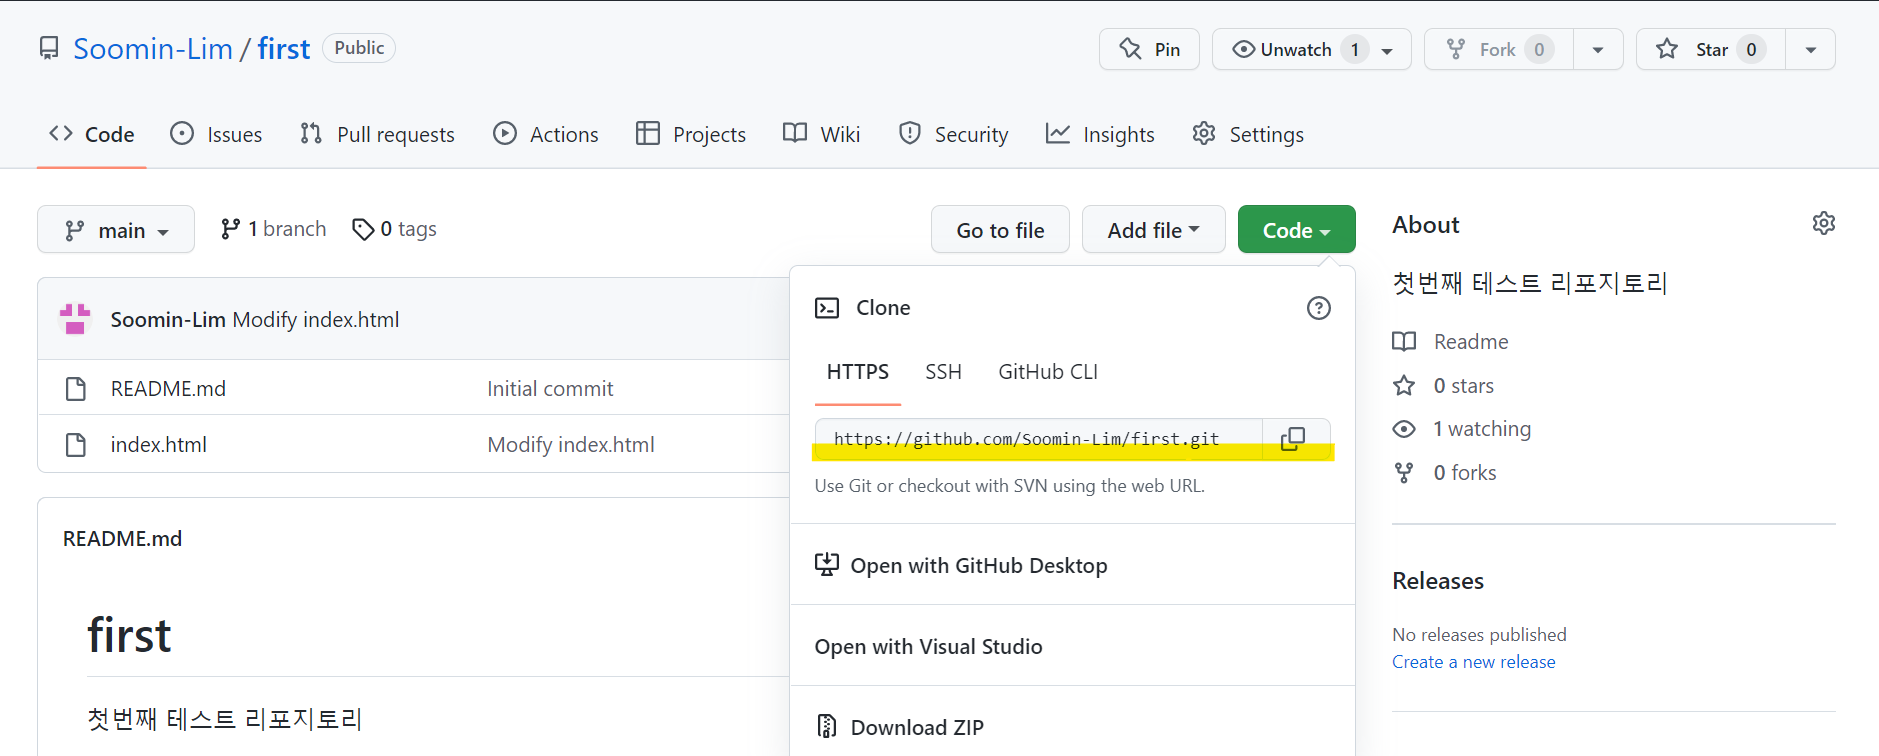Screen dimensions: 1879x756
Task: Open the Code tab
Action: pos(92,134)
